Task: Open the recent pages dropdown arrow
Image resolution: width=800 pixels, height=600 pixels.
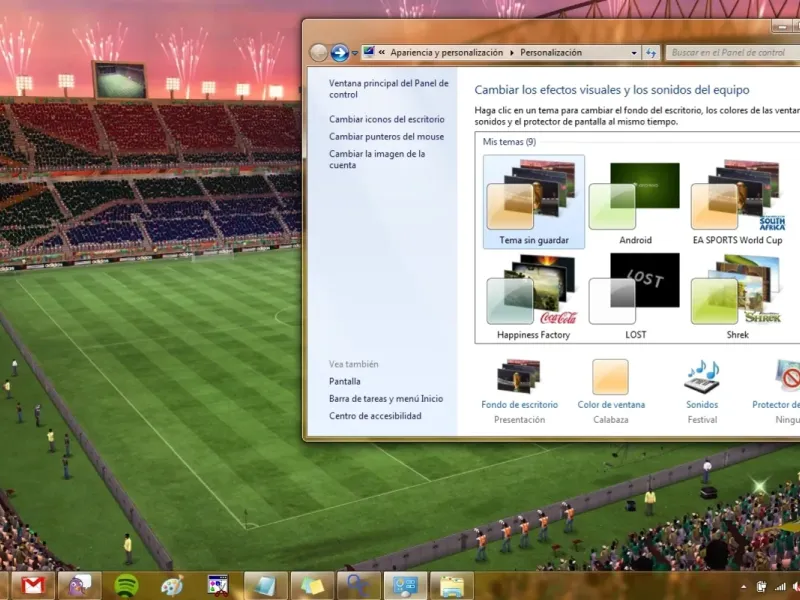Action: point(355,53)
